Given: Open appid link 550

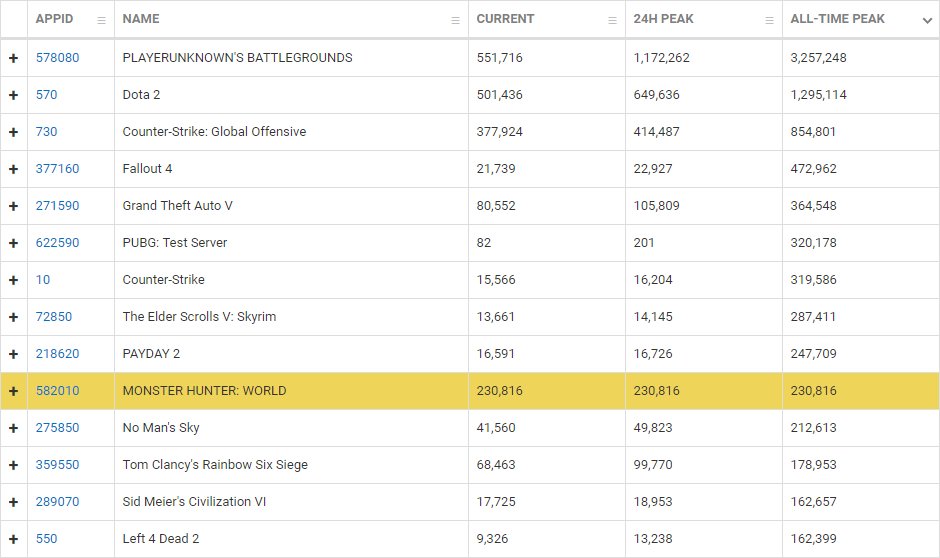Looking at the screenshot, I should (46, 539).
